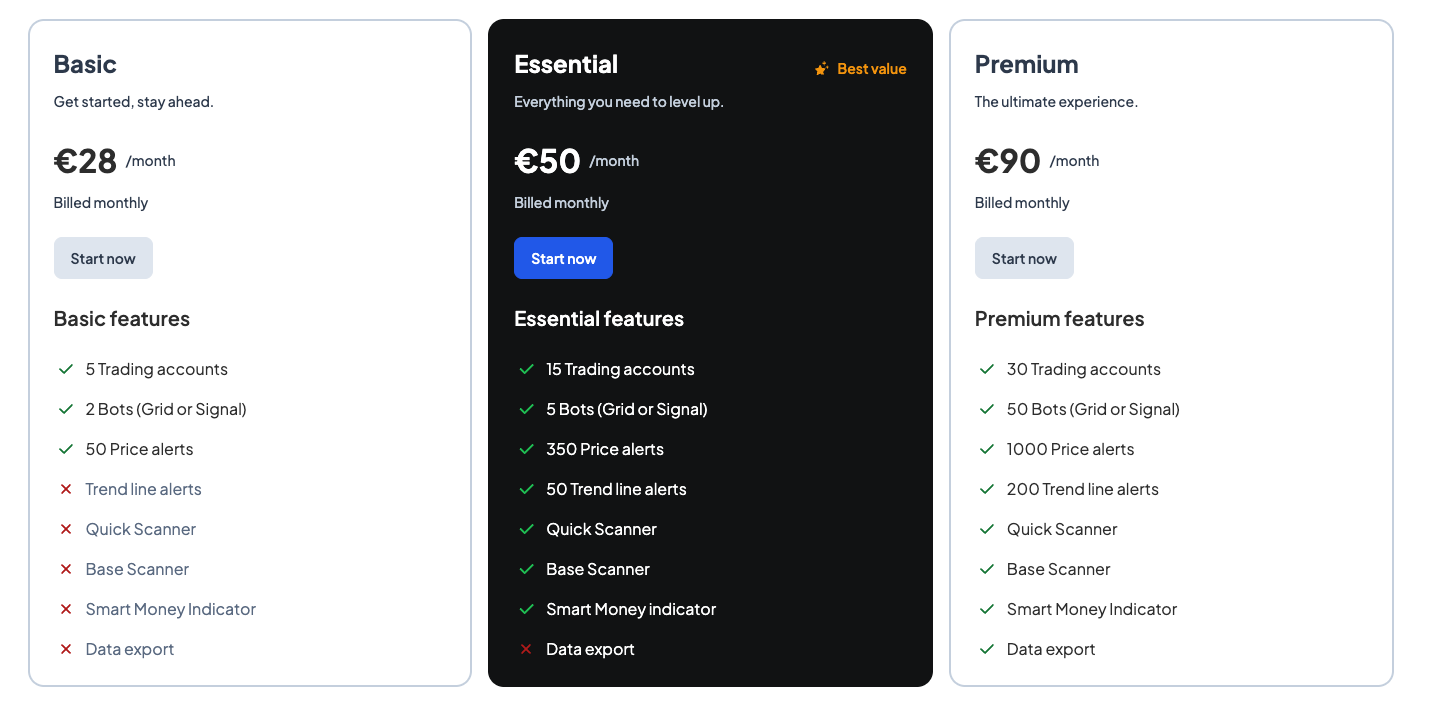The image size is (1432, 707).
Task: Click the Best value star icon
Action: tap(821, 69)
